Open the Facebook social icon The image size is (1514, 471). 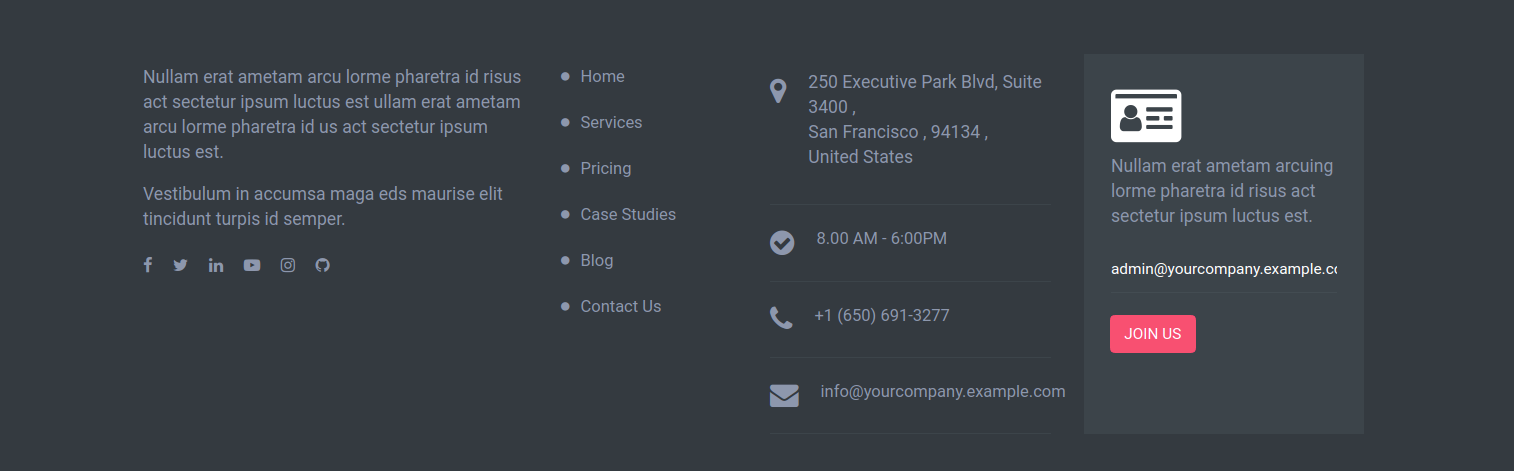(148, 265)
